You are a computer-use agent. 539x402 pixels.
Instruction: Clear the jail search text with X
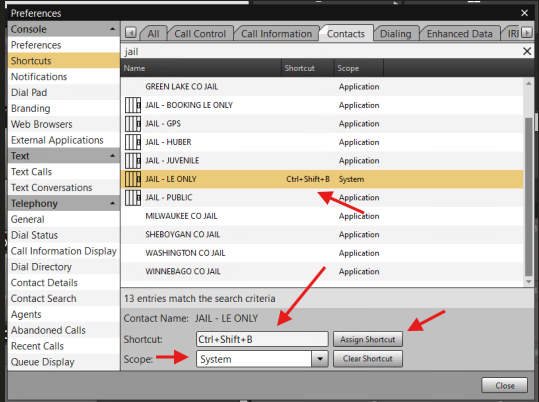[x=527, y=52]
